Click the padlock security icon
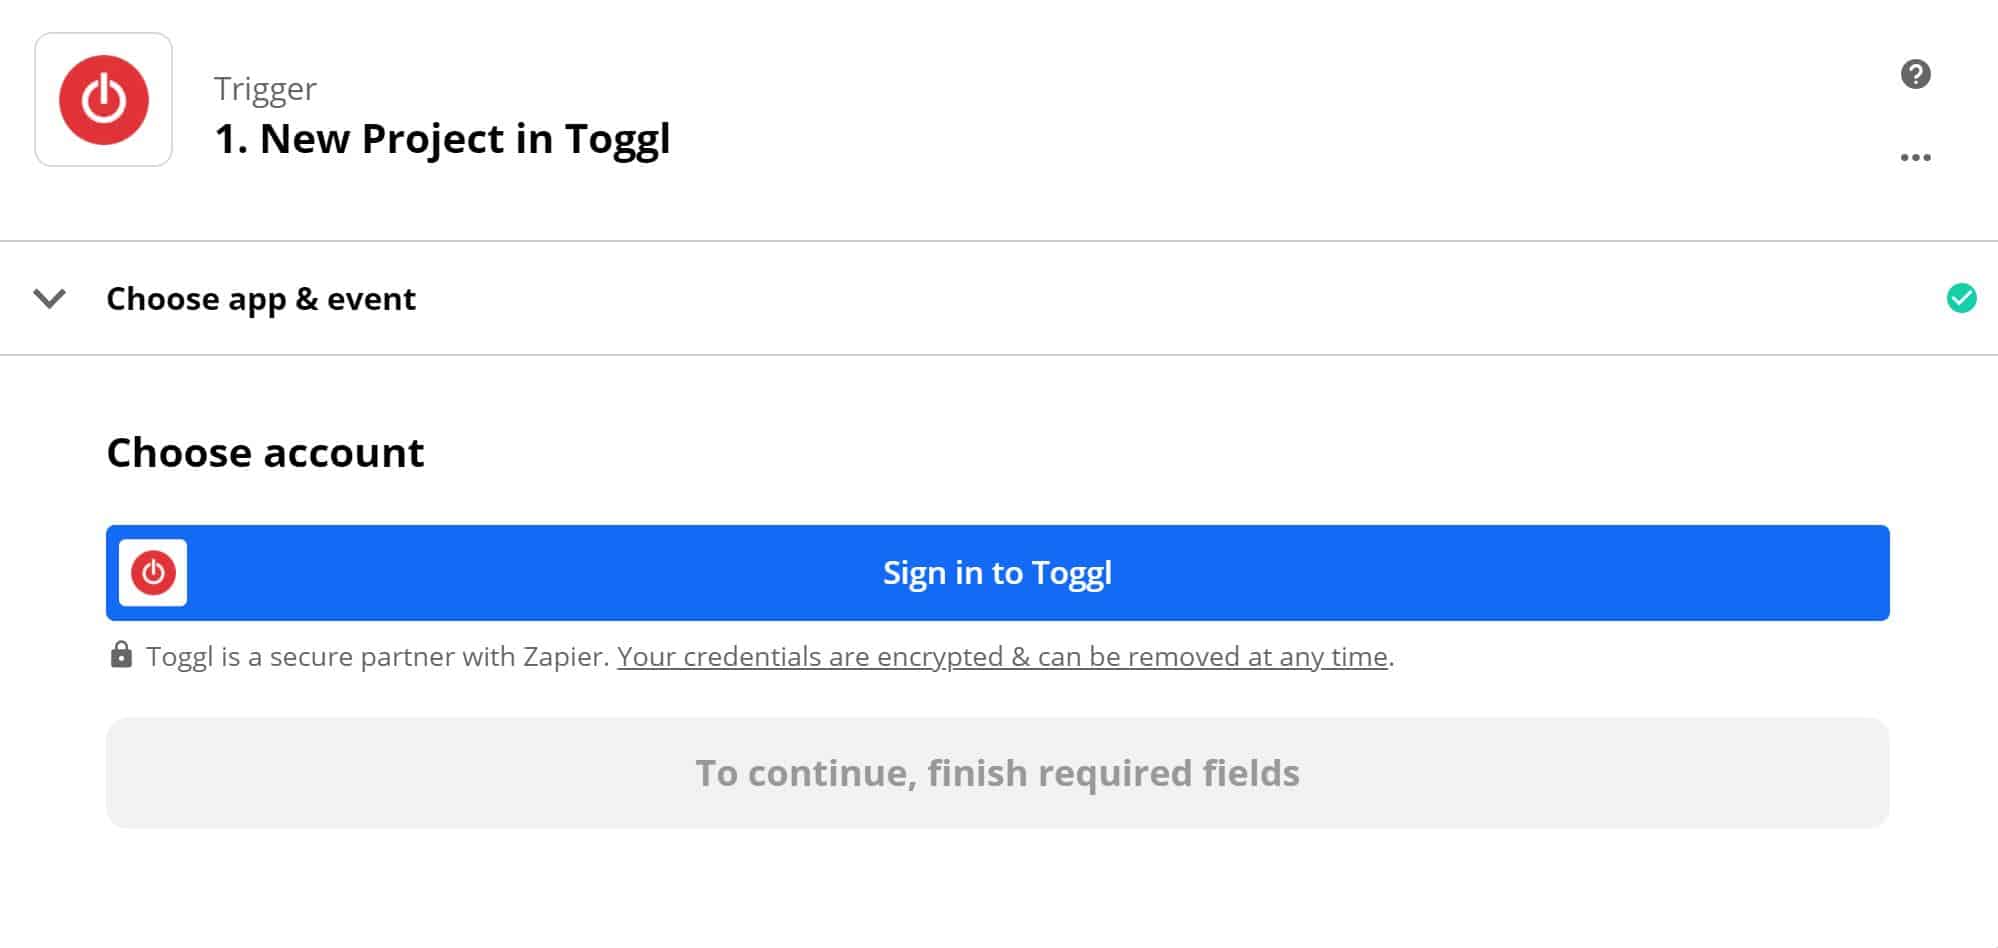 [x=121, y=655]
